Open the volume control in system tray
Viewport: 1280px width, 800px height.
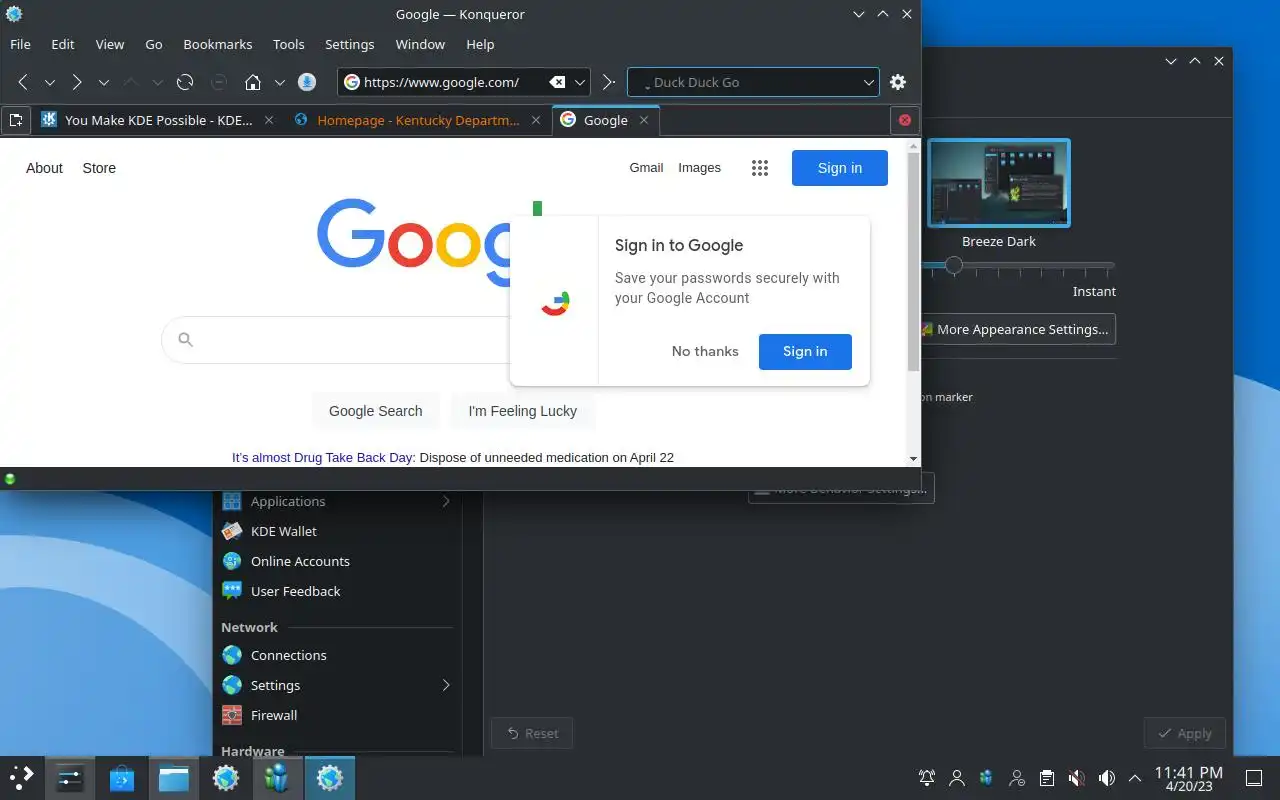1107,777
